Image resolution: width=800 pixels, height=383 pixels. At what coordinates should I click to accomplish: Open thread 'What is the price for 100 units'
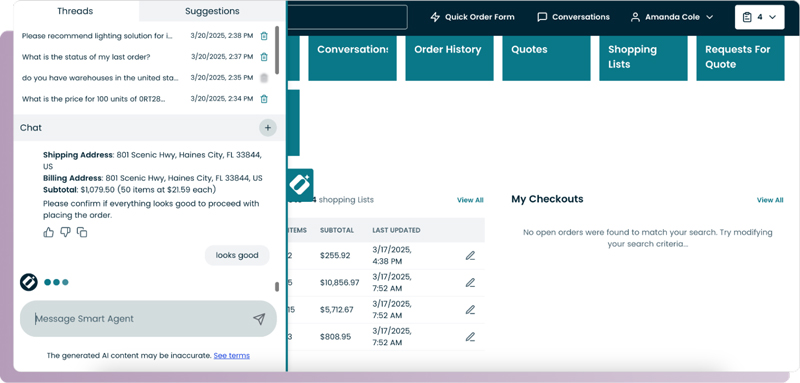click(x=93, y=99)
